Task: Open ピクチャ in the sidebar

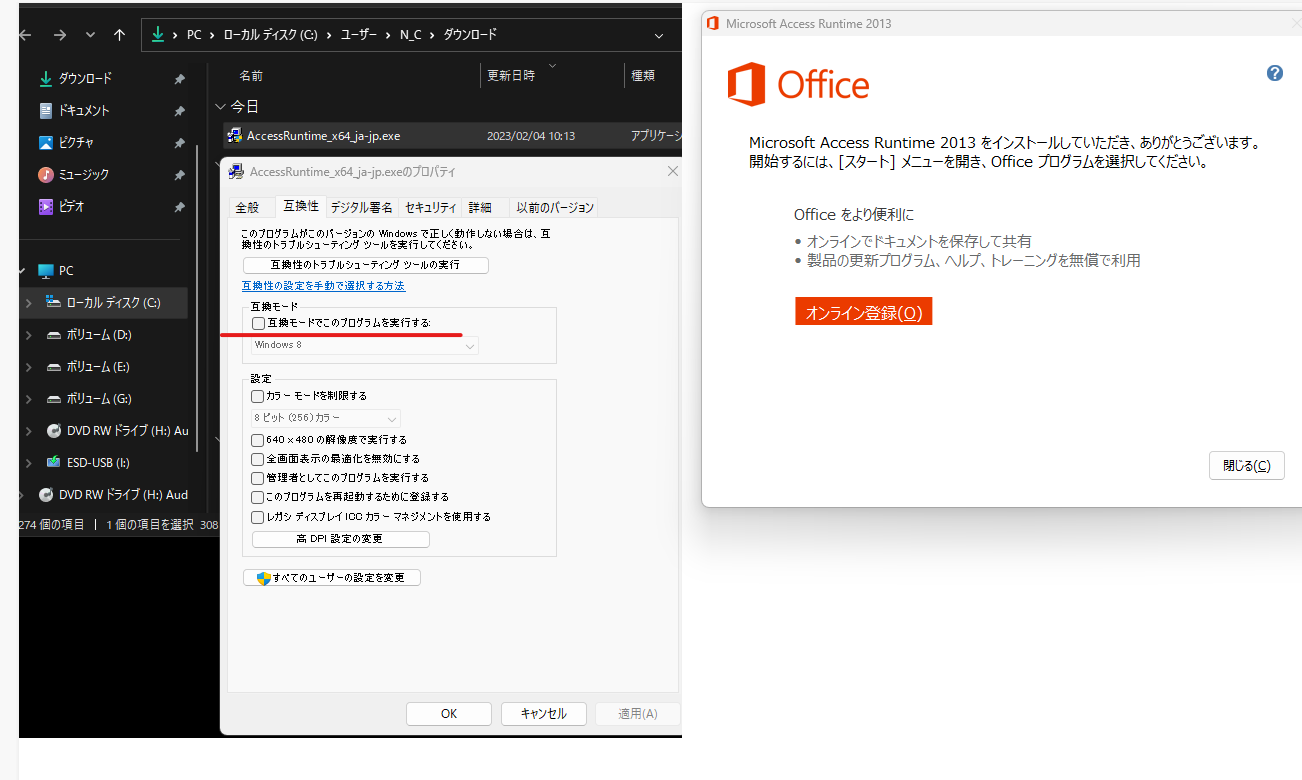Action: coord(76,142)
